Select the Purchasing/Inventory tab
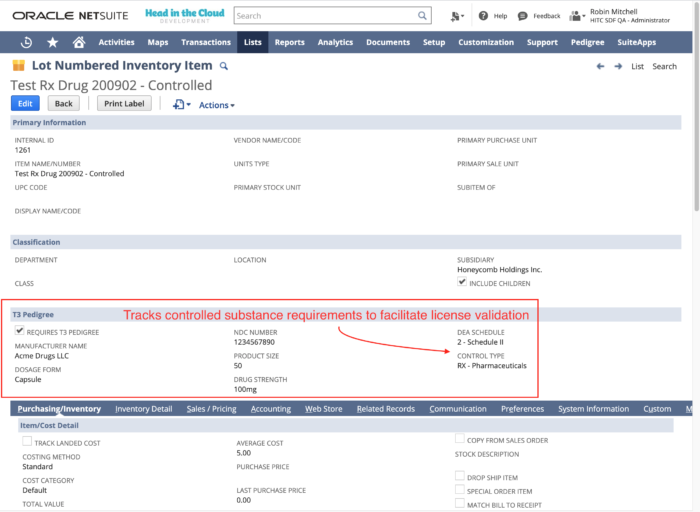This screenshot has height=512, width=700. [59, 409]
